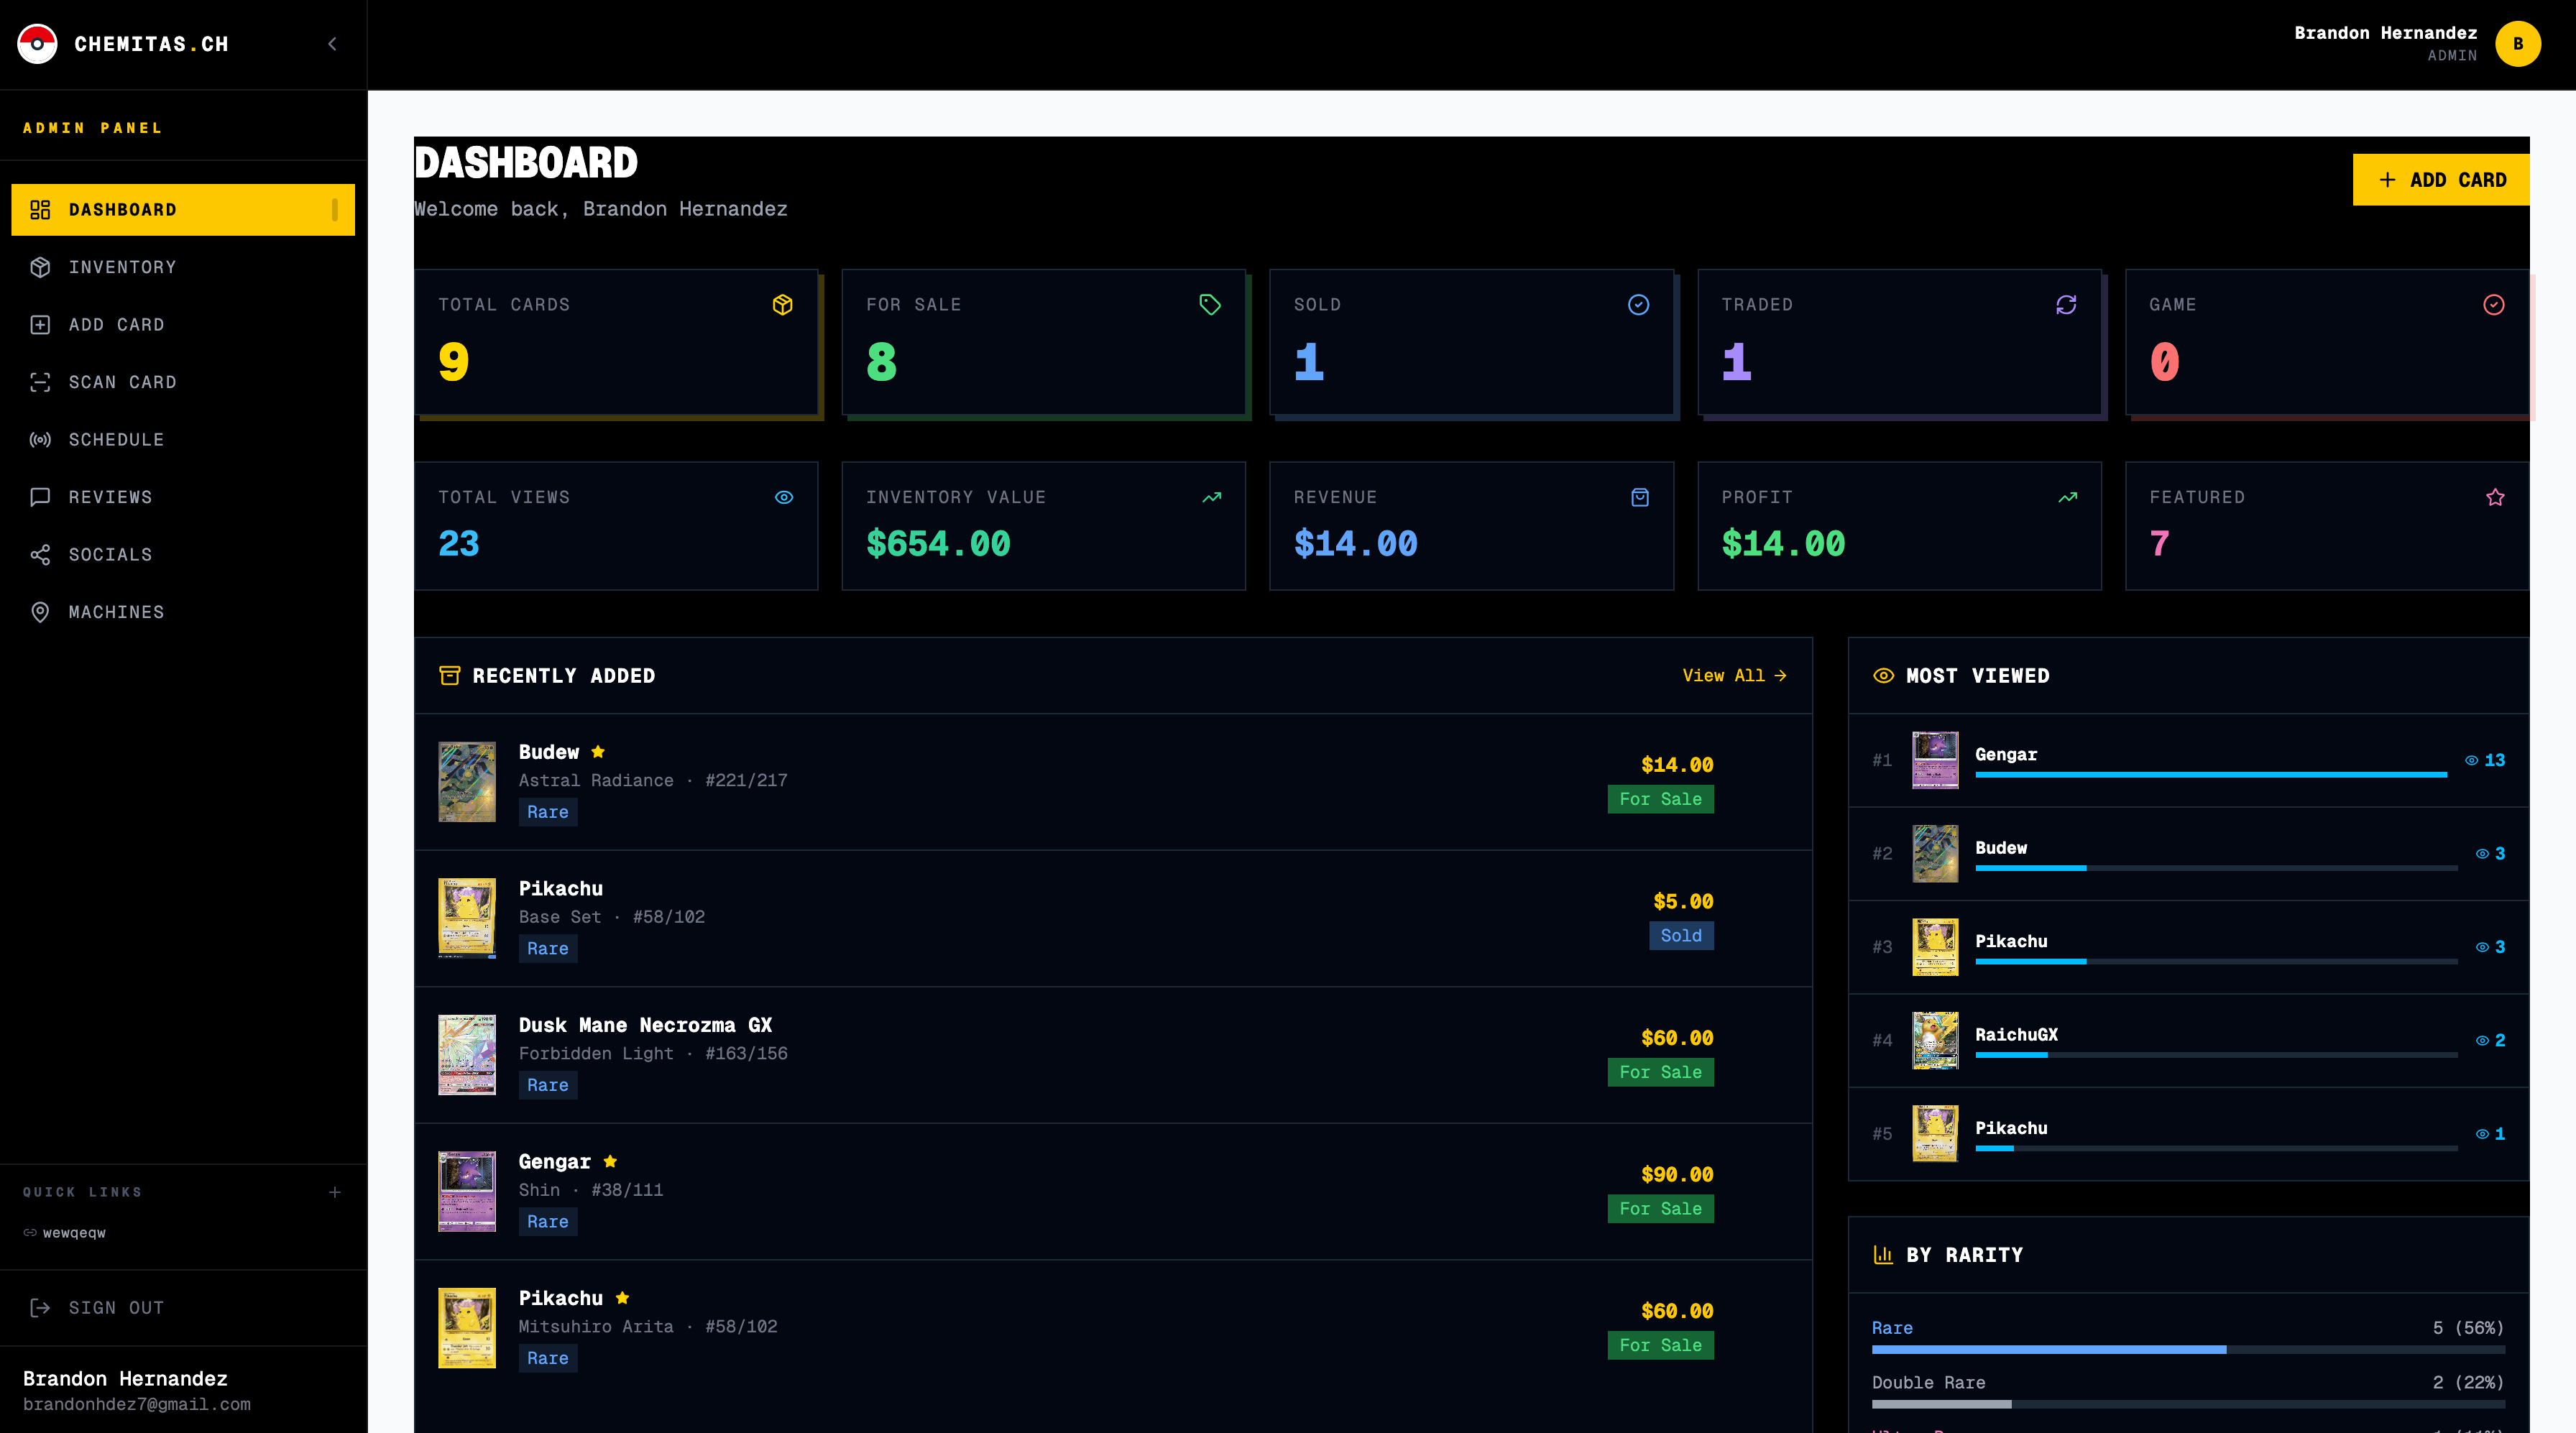2576x1433 pixels.
Task: Click the Profit trending-up icon
Action: pyautogui.click(x=2068, y=497)
